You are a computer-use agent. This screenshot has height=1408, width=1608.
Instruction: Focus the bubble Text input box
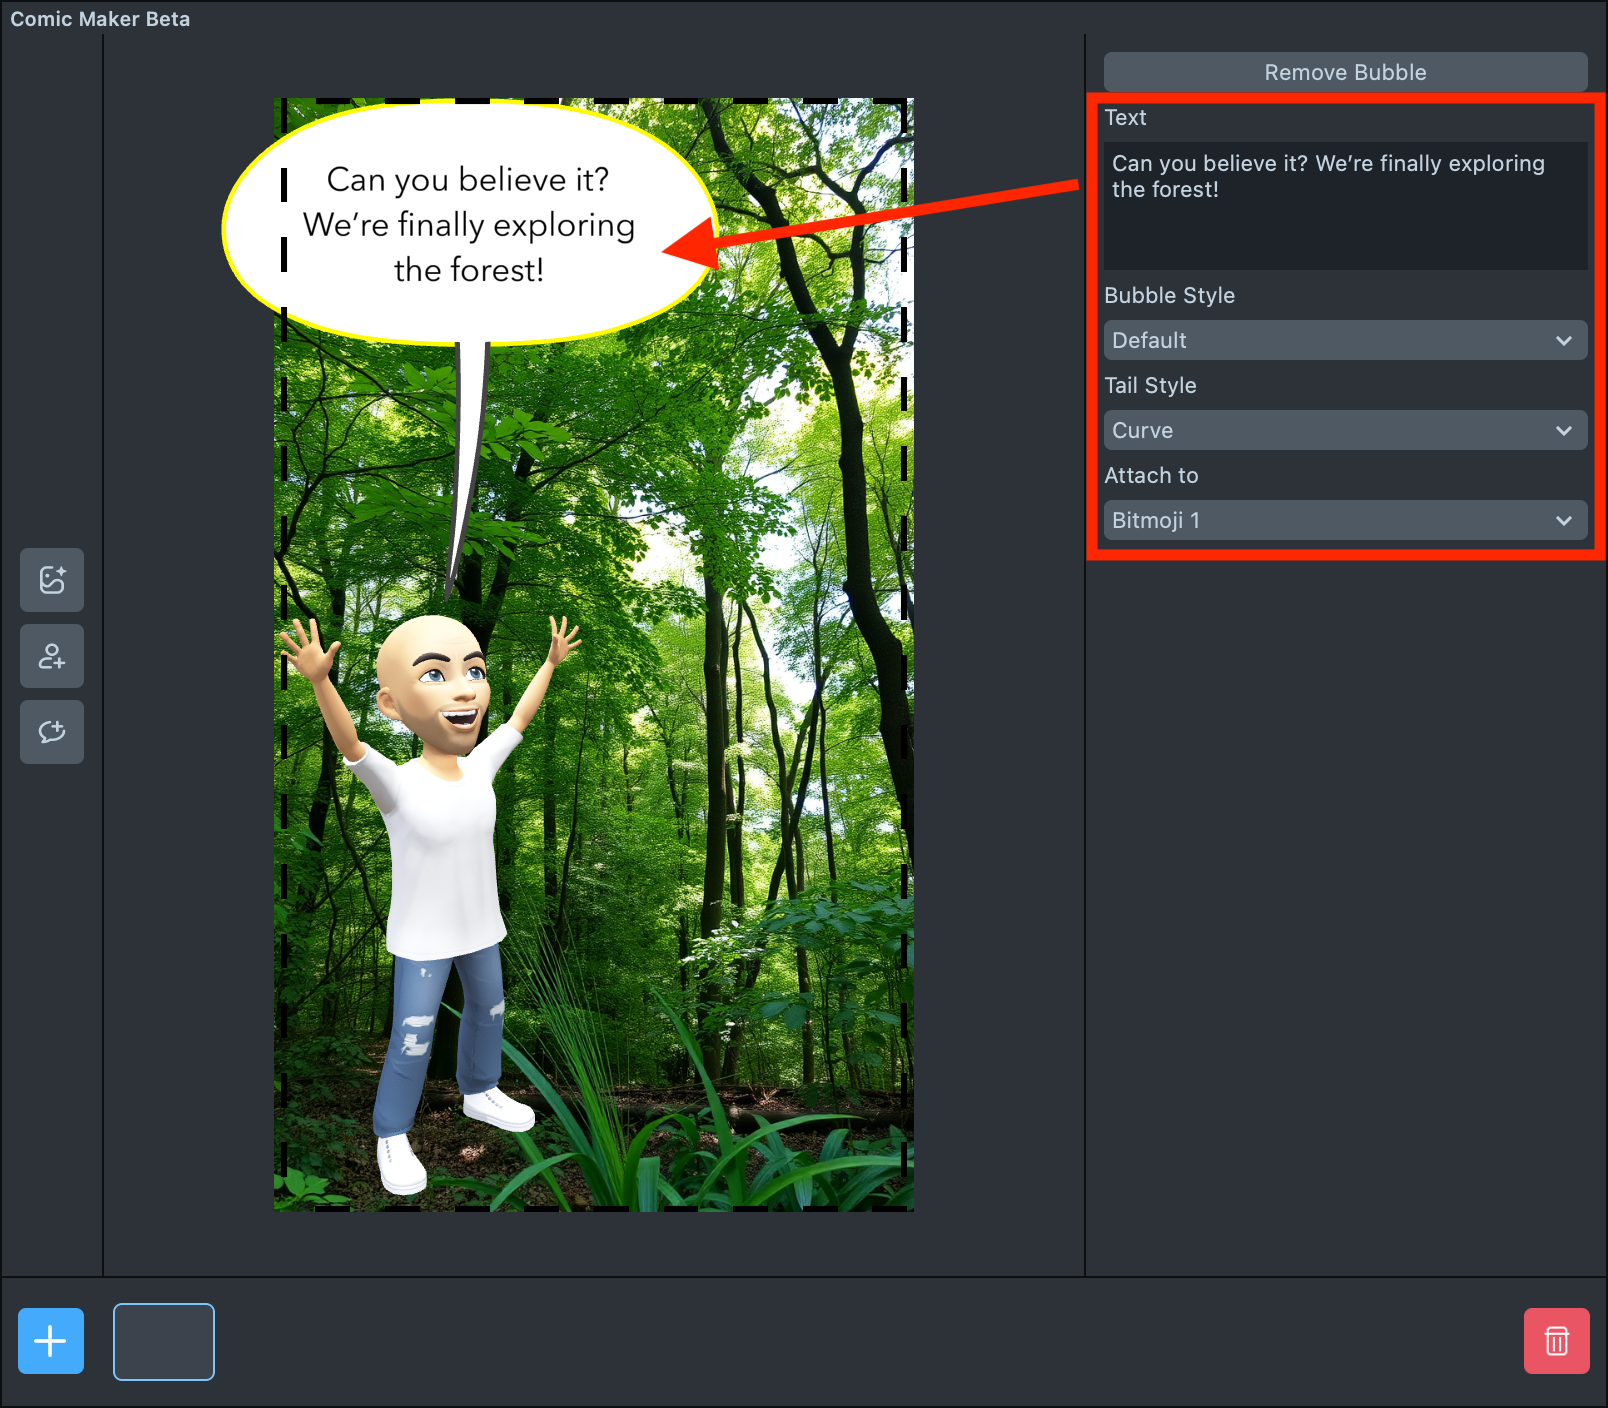coord(1345,205)
